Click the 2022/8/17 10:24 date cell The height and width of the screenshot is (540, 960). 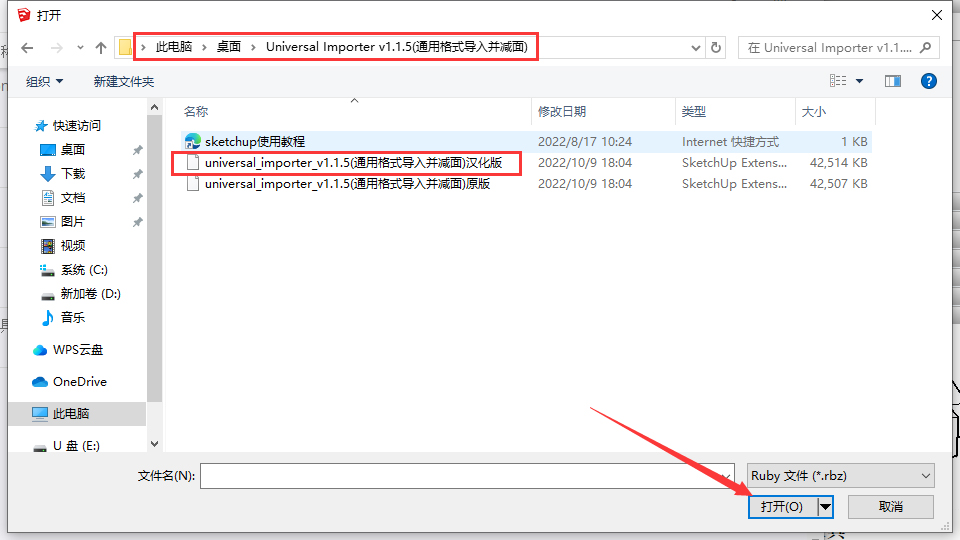pos(585,141)
